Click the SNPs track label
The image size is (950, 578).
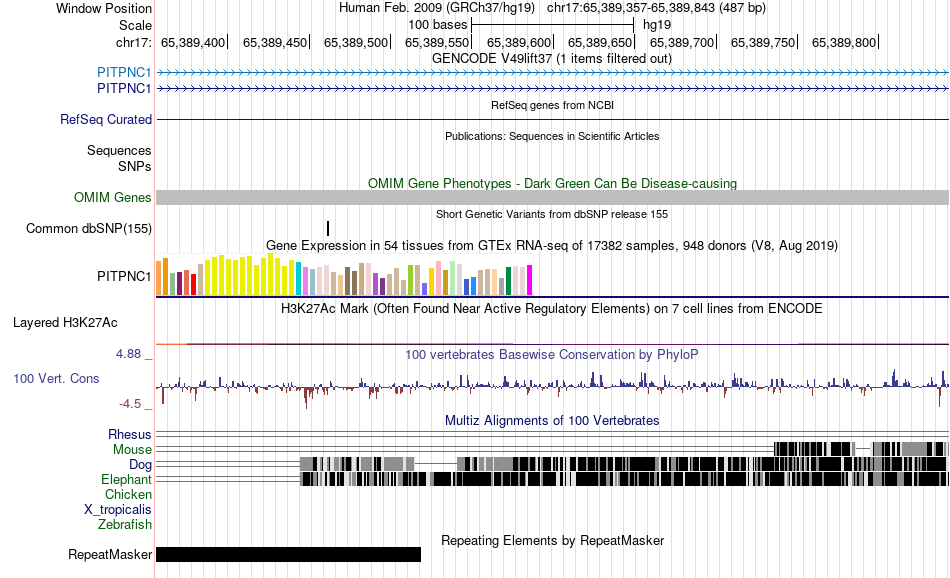(x=135, y=167)
